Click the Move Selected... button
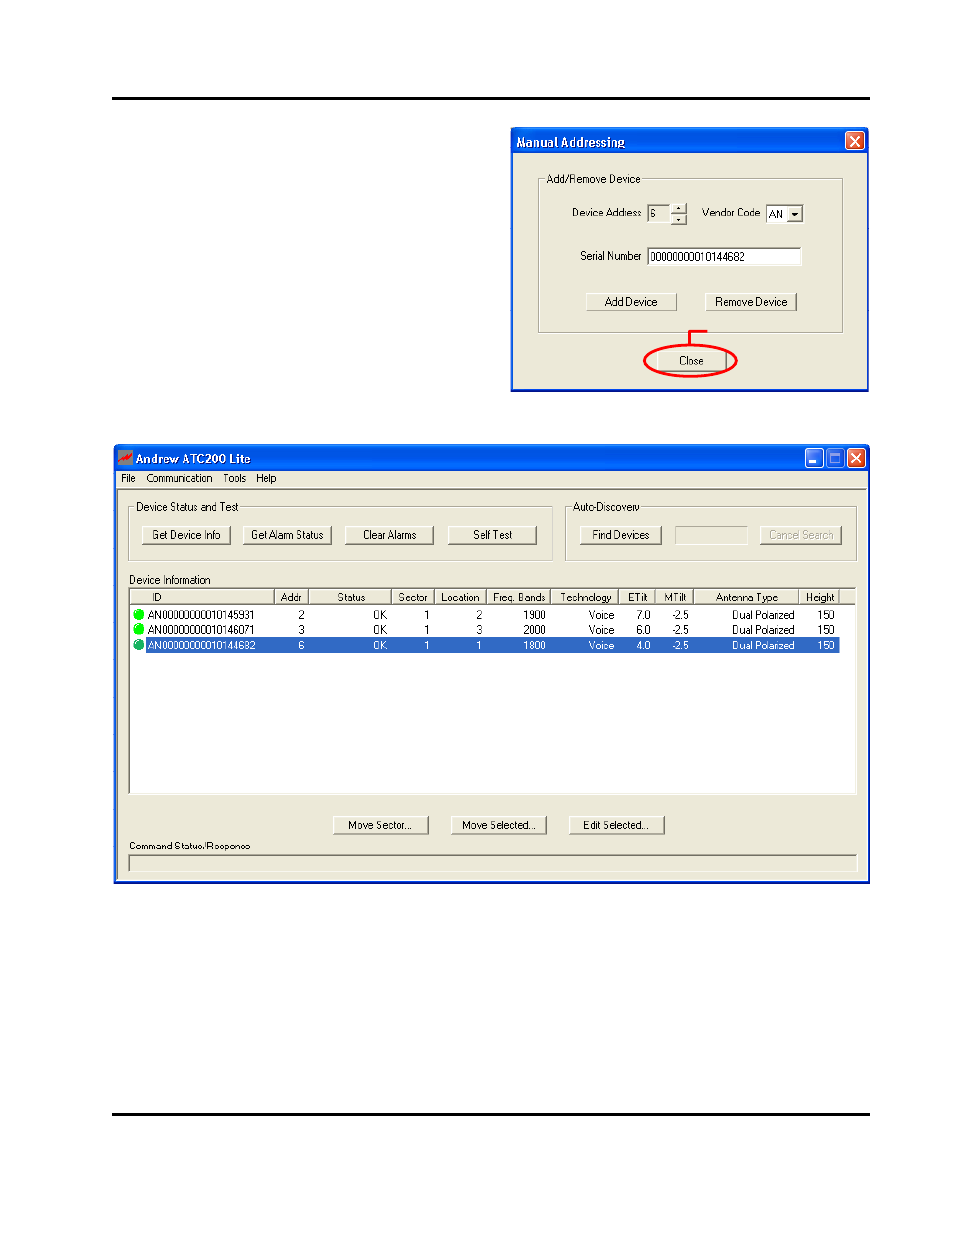This screenshot has width=954, height=1235. [498, 825]
